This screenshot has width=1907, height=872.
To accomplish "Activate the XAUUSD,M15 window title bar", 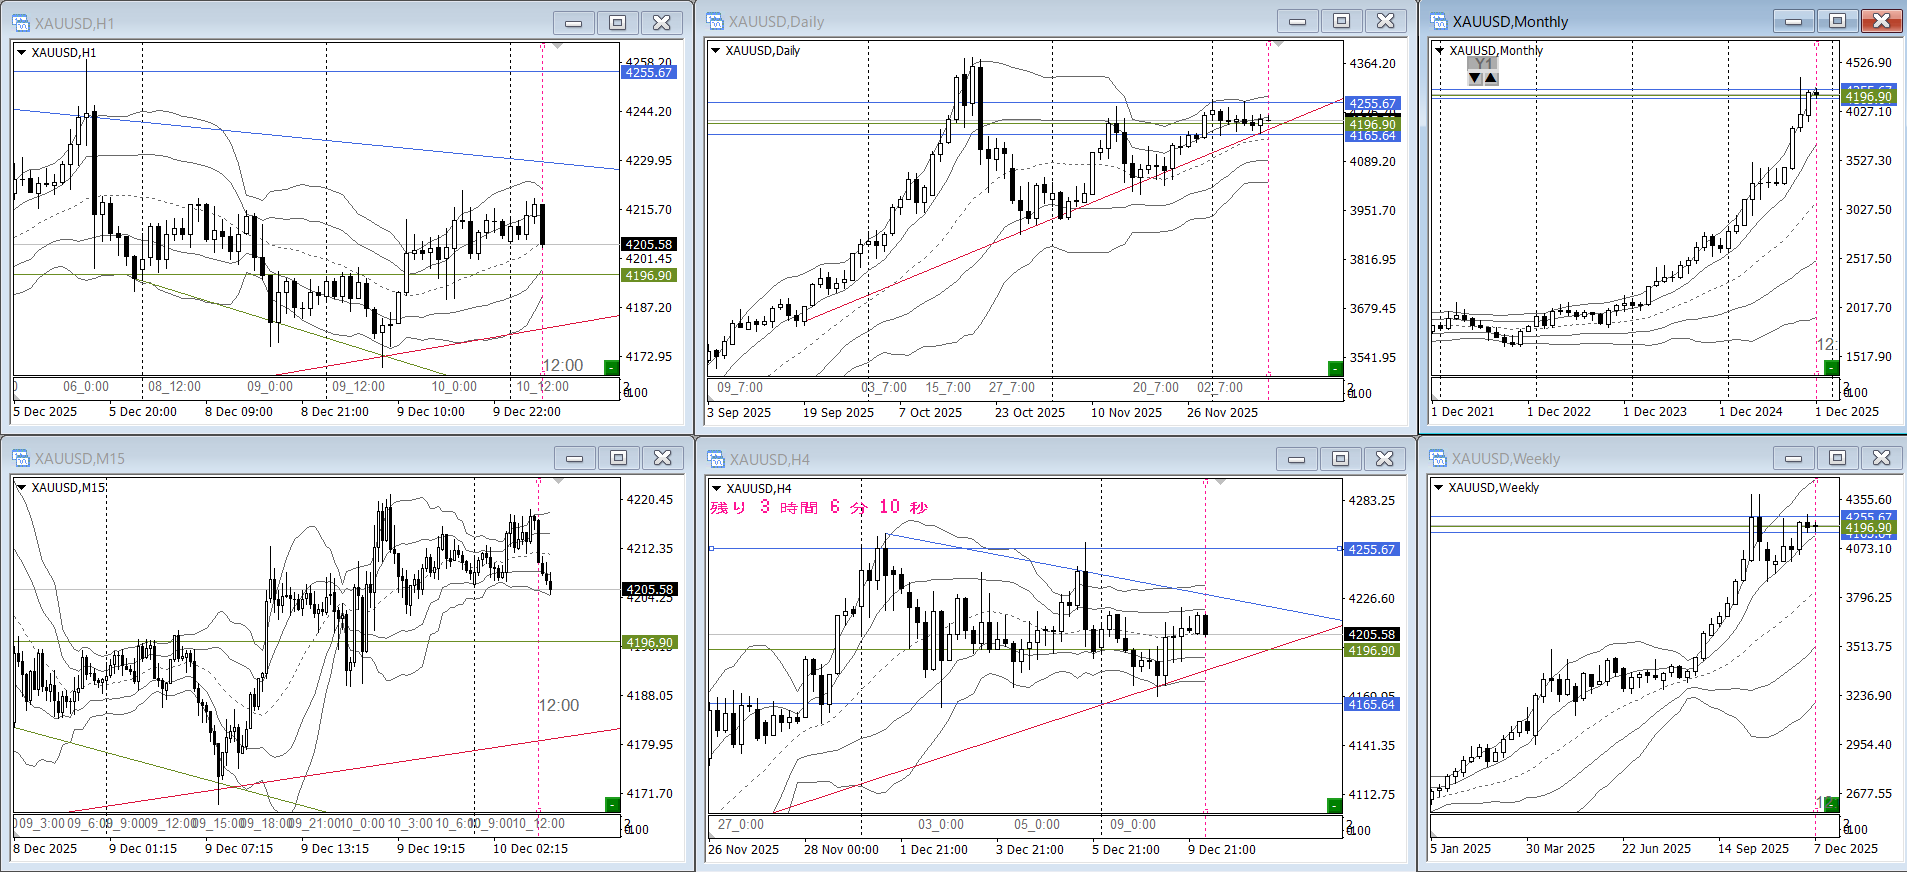I will tap(300, 458).
